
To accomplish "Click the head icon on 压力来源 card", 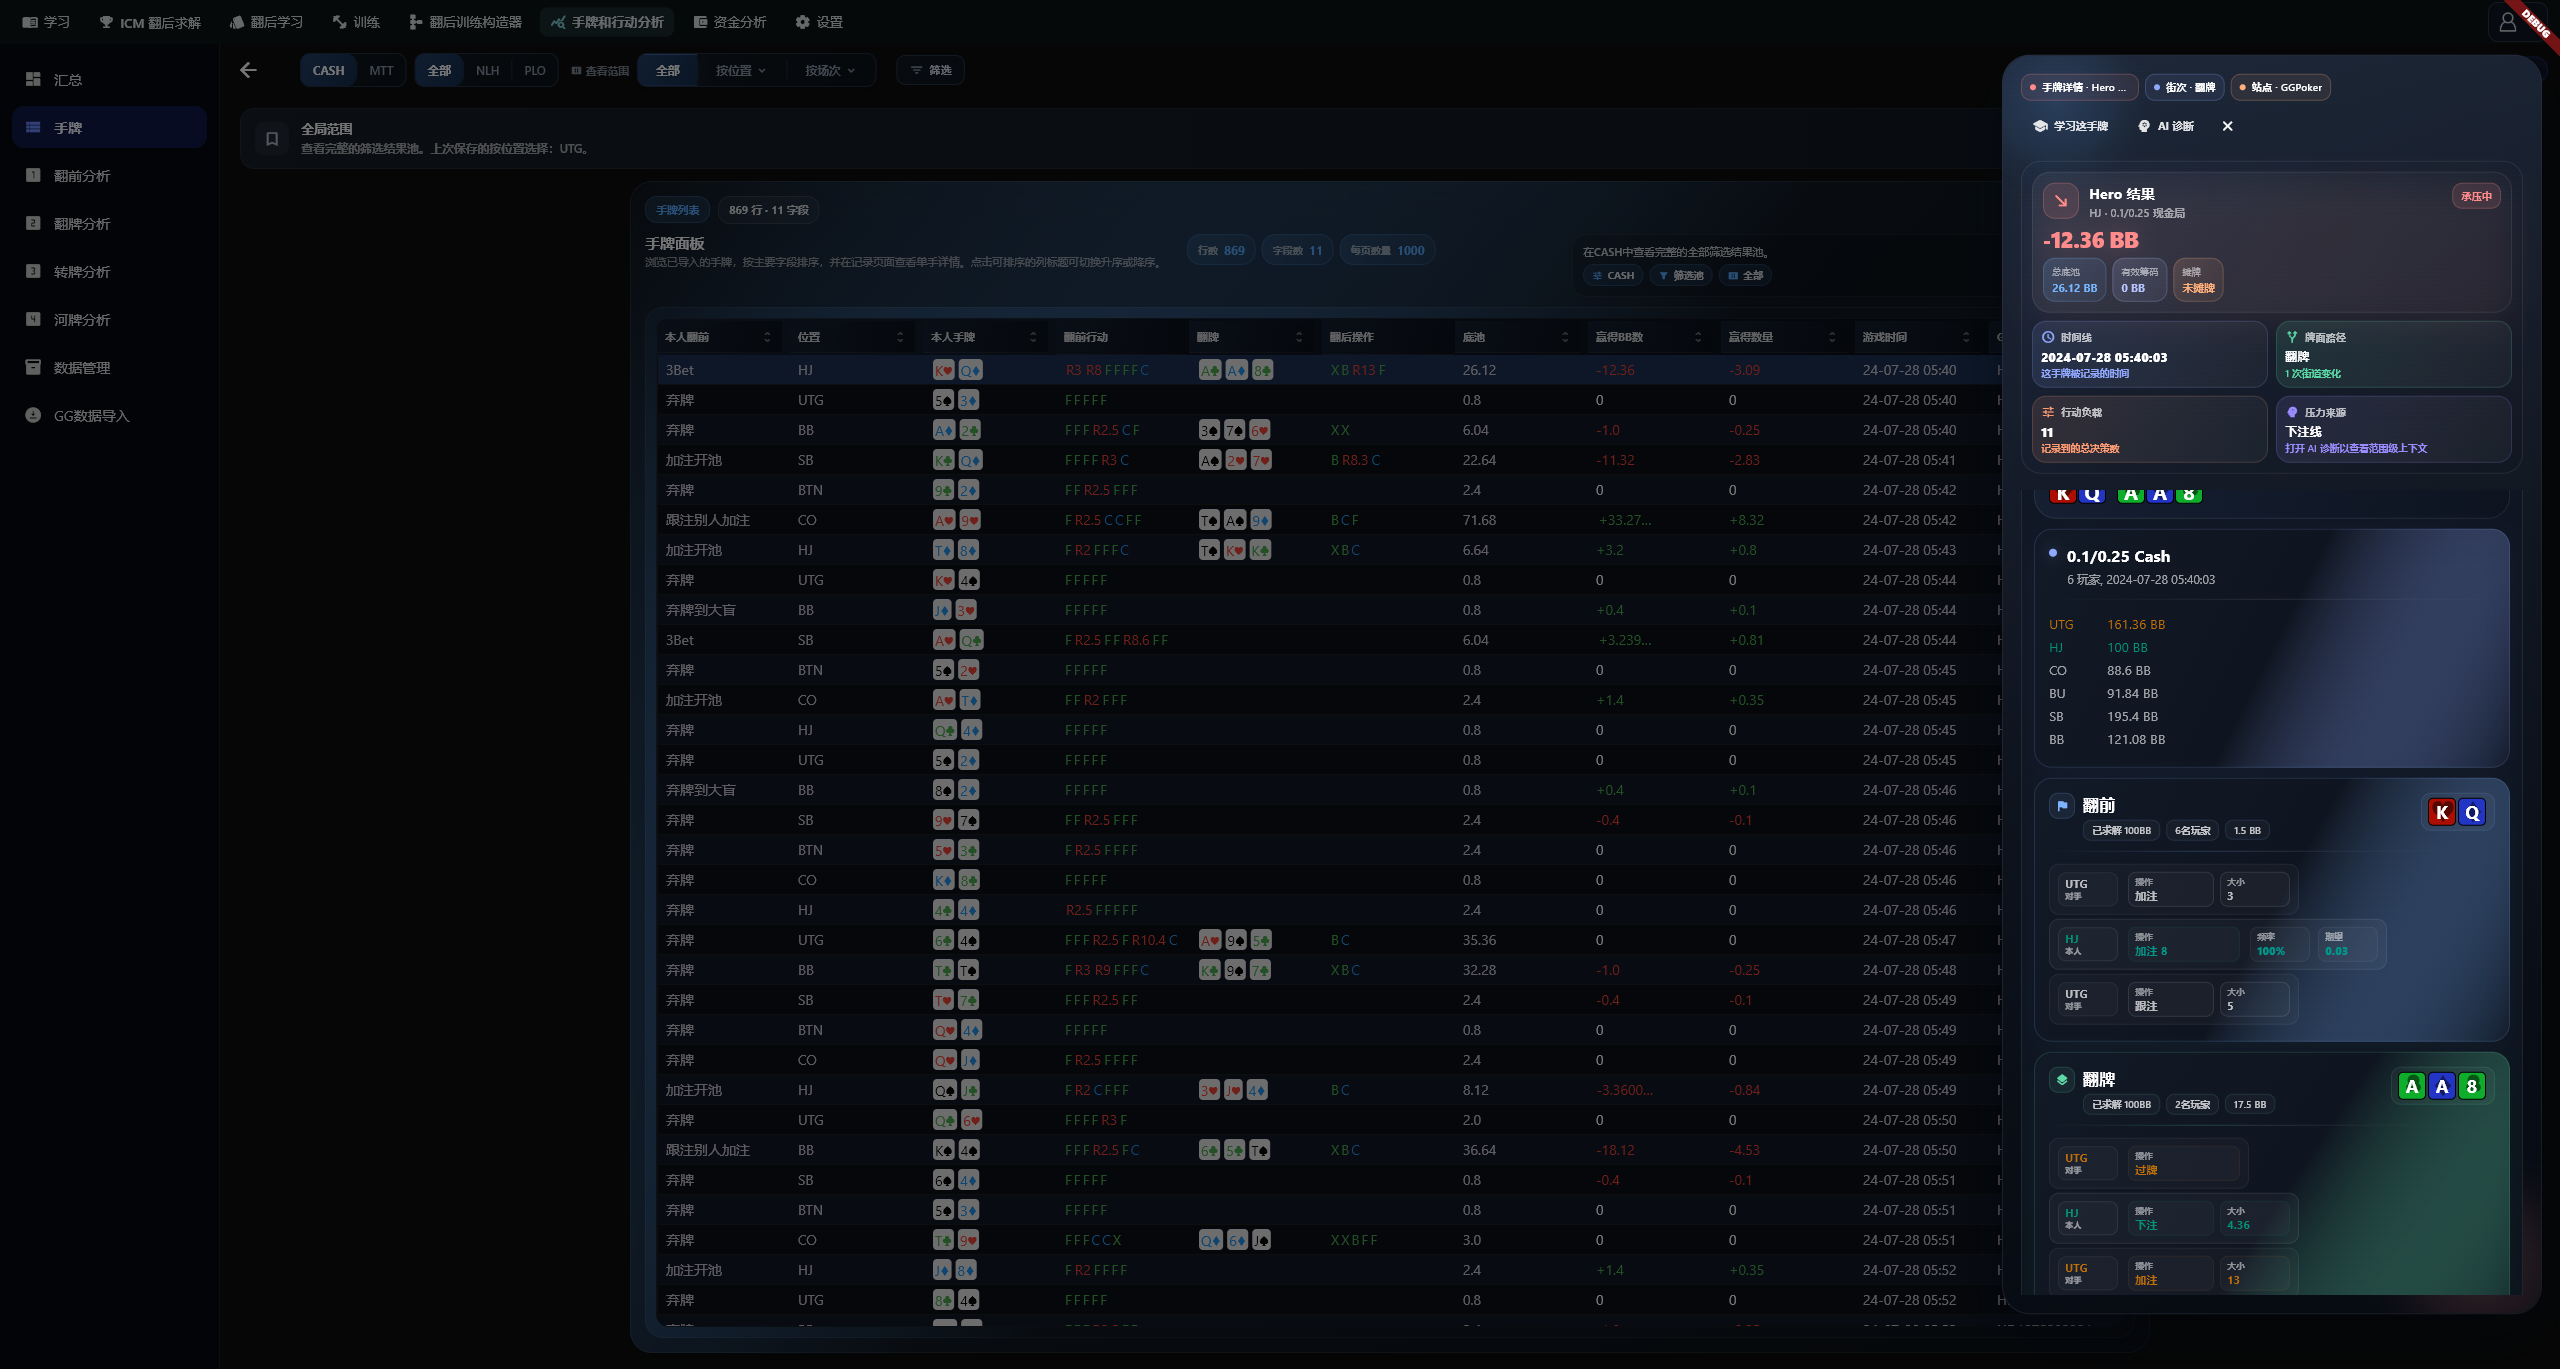I will 2292,412.
